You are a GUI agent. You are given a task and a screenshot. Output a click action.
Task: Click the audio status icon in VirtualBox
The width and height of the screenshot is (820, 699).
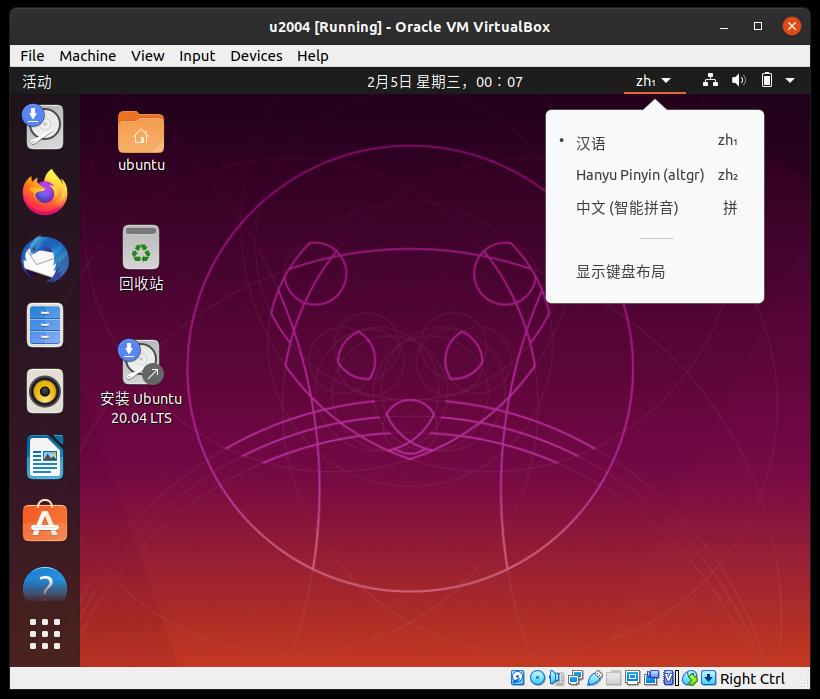click(x=556, y=678)
